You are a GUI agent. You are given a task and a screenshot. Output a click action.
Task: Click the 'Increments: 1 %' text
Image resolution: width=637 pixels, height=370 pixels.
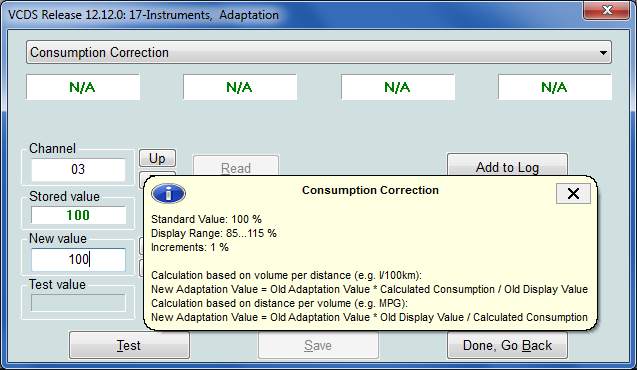(190, 247)
